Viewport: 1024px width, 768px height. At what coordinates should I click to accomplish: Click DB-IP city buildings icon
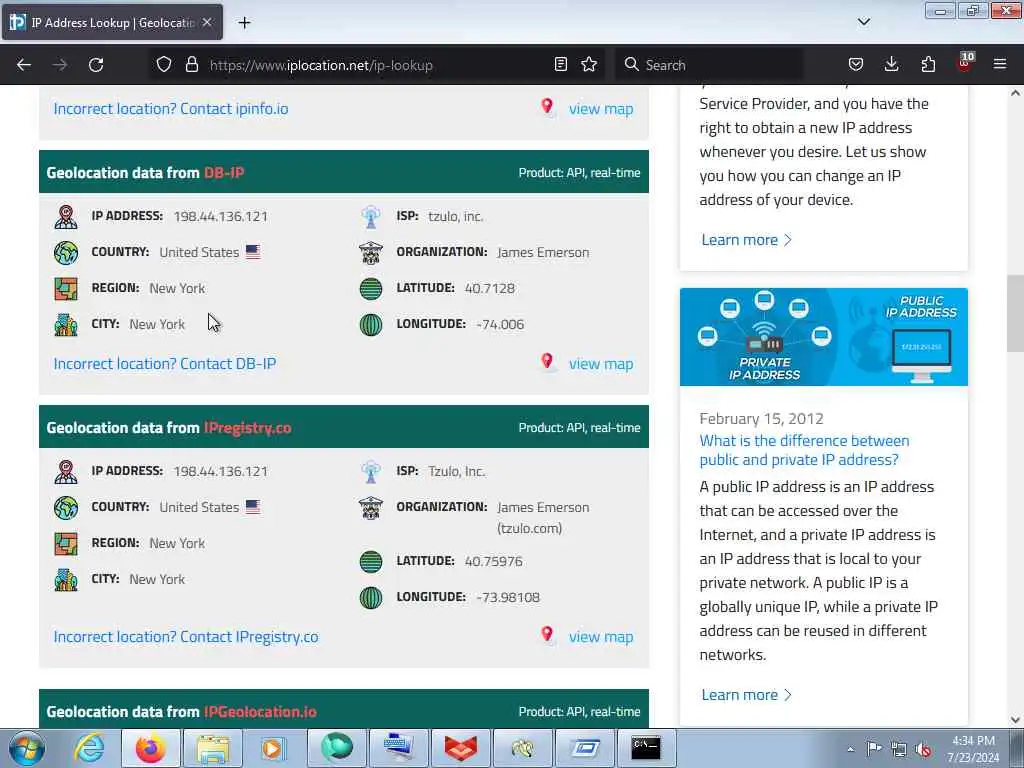click(x=66, y=325)
